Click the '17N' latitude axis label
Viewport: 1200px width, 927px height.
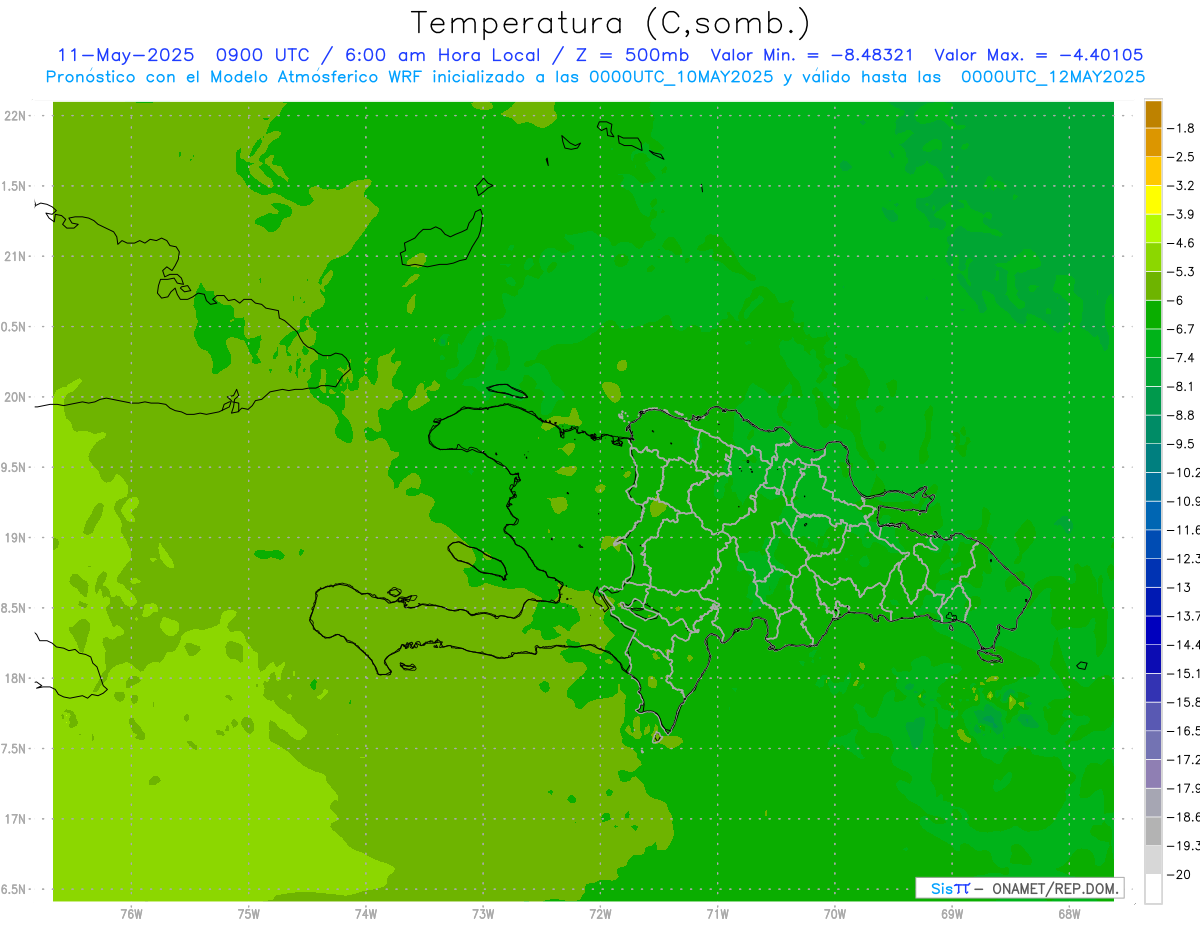(x=16, y=819)
